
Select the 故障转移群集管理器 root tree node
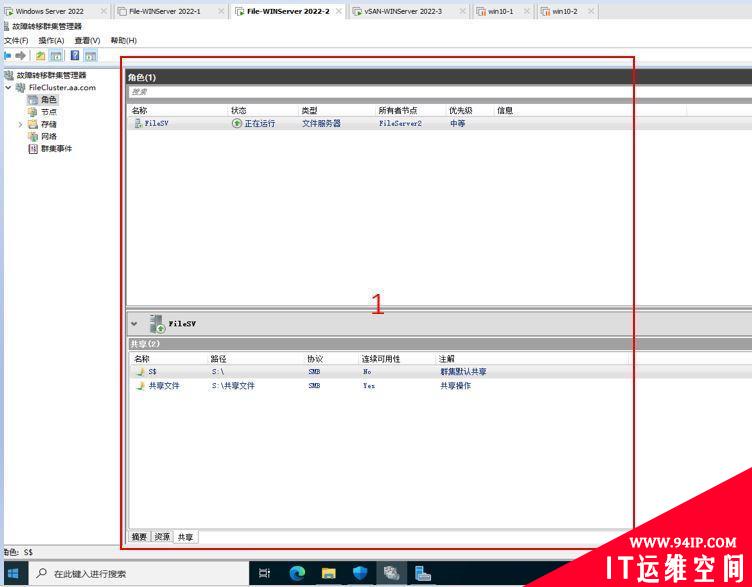(51, 75)
